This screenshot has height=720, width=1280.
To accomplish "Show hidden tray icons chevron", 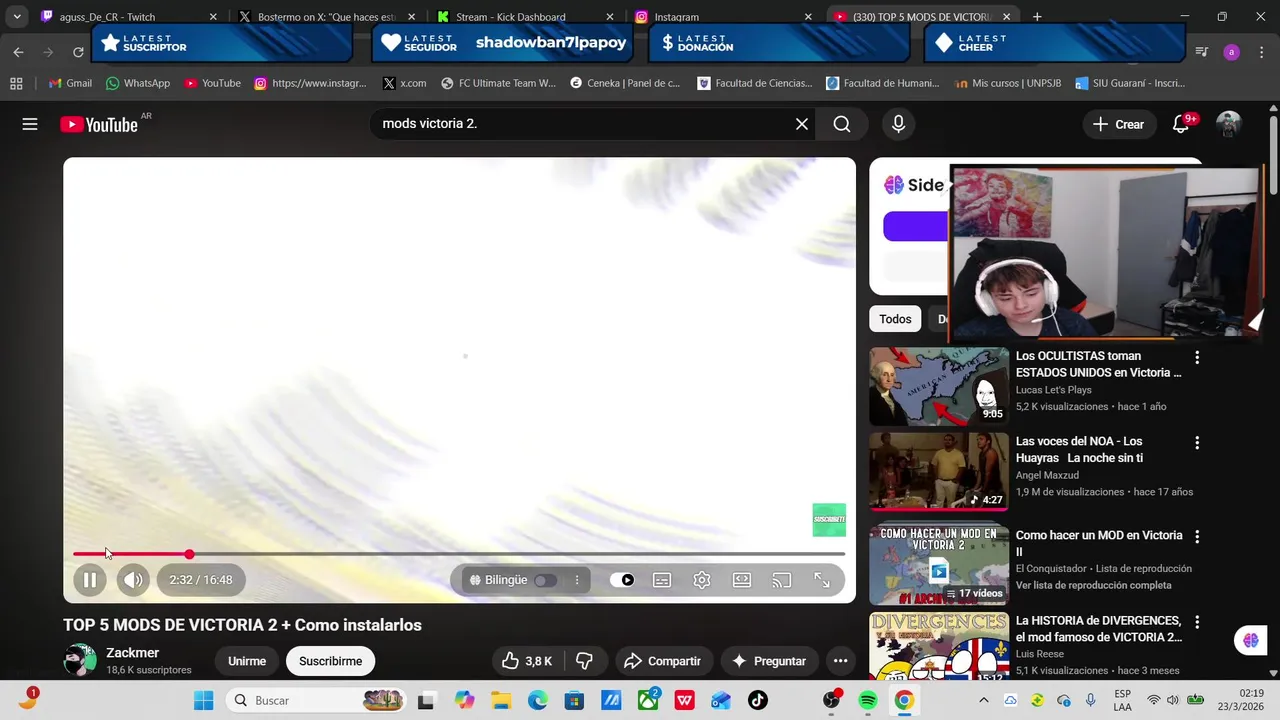I will [x=983, y=700].
